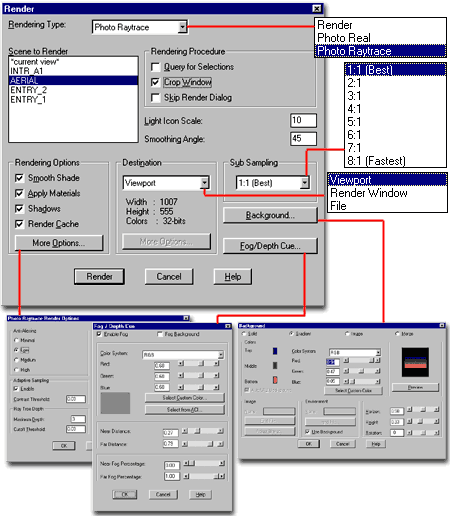This screenshot has width=450, height=516.
Task: Select INTR_A1 scene in the list
Action: coord(73,71)
